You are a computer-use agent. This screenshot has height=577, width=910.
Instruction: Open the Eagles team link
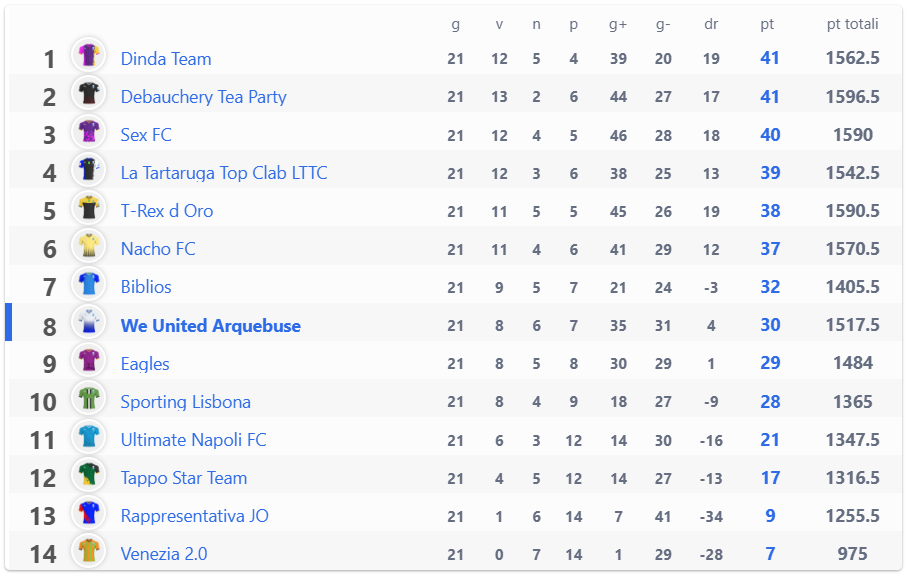(145, 364)
